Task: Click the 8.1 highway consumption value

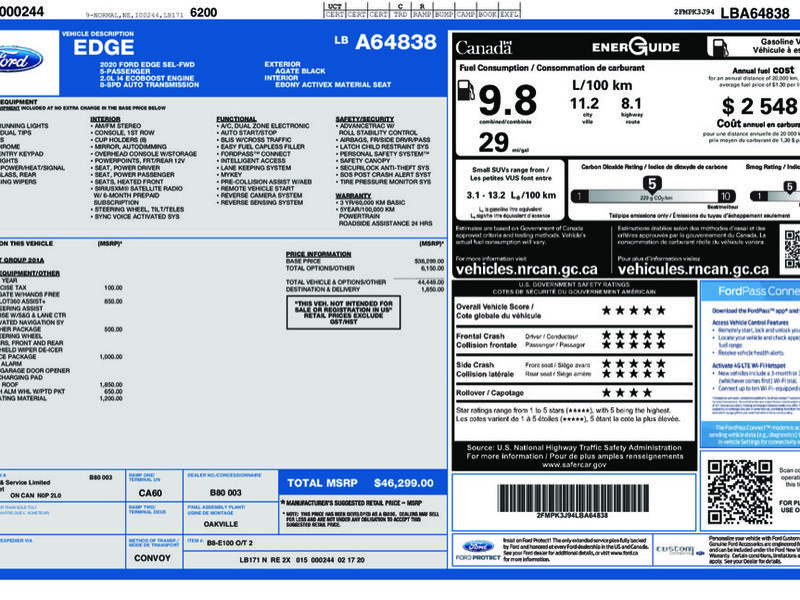Action: [x=631, y=104]
